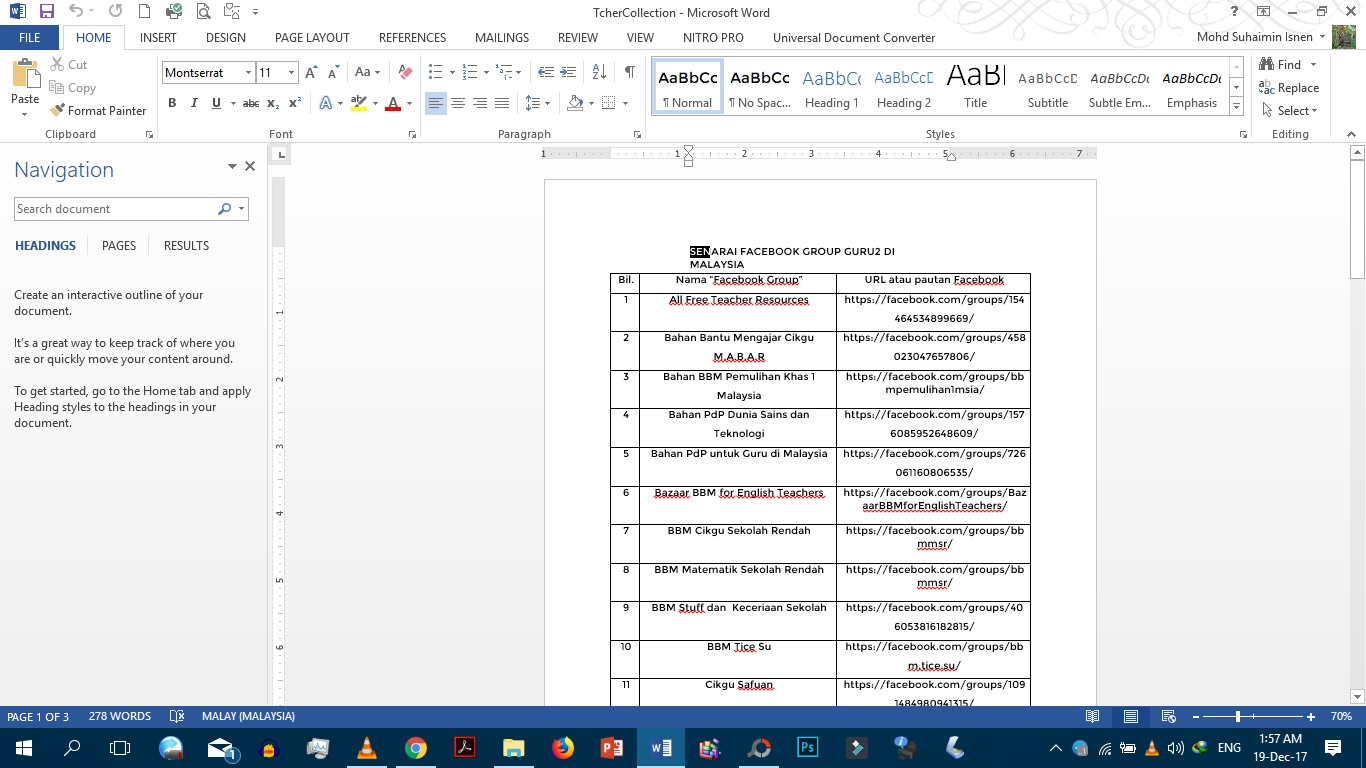Open the Font dialog launcher
The width and height of the screenshot is (1366, 768).
point(412,134)
